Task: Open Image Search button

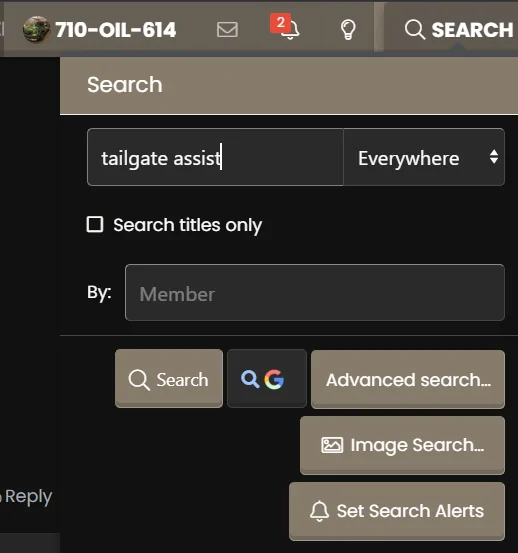Action: 402,445
